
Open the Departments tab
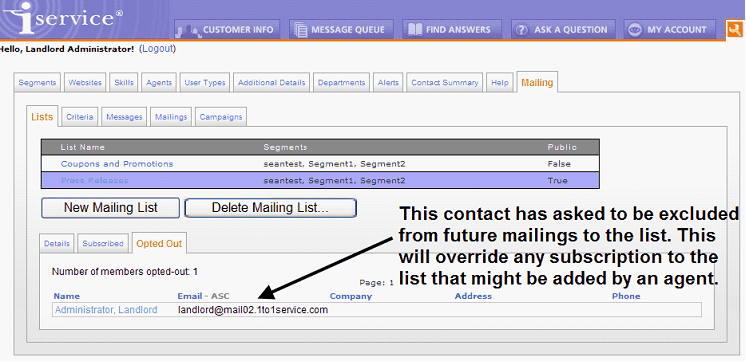[341, 82]
